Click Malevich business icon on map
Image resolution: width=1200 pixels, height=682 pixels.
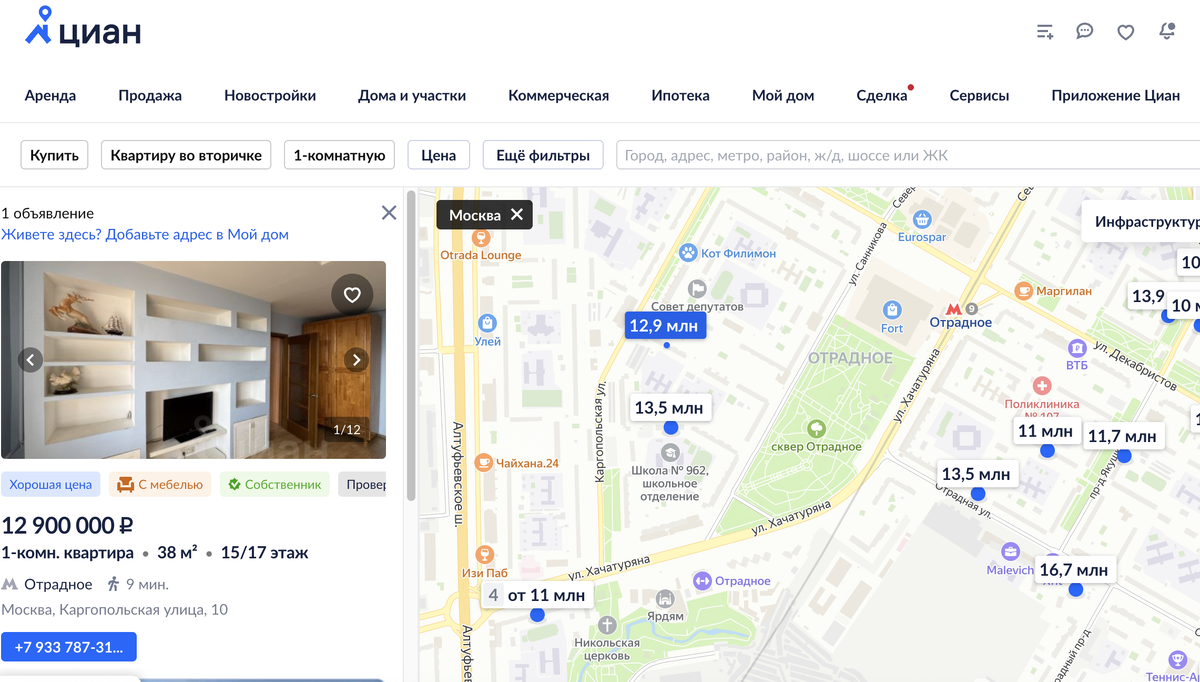click(x=1011, y=552)
